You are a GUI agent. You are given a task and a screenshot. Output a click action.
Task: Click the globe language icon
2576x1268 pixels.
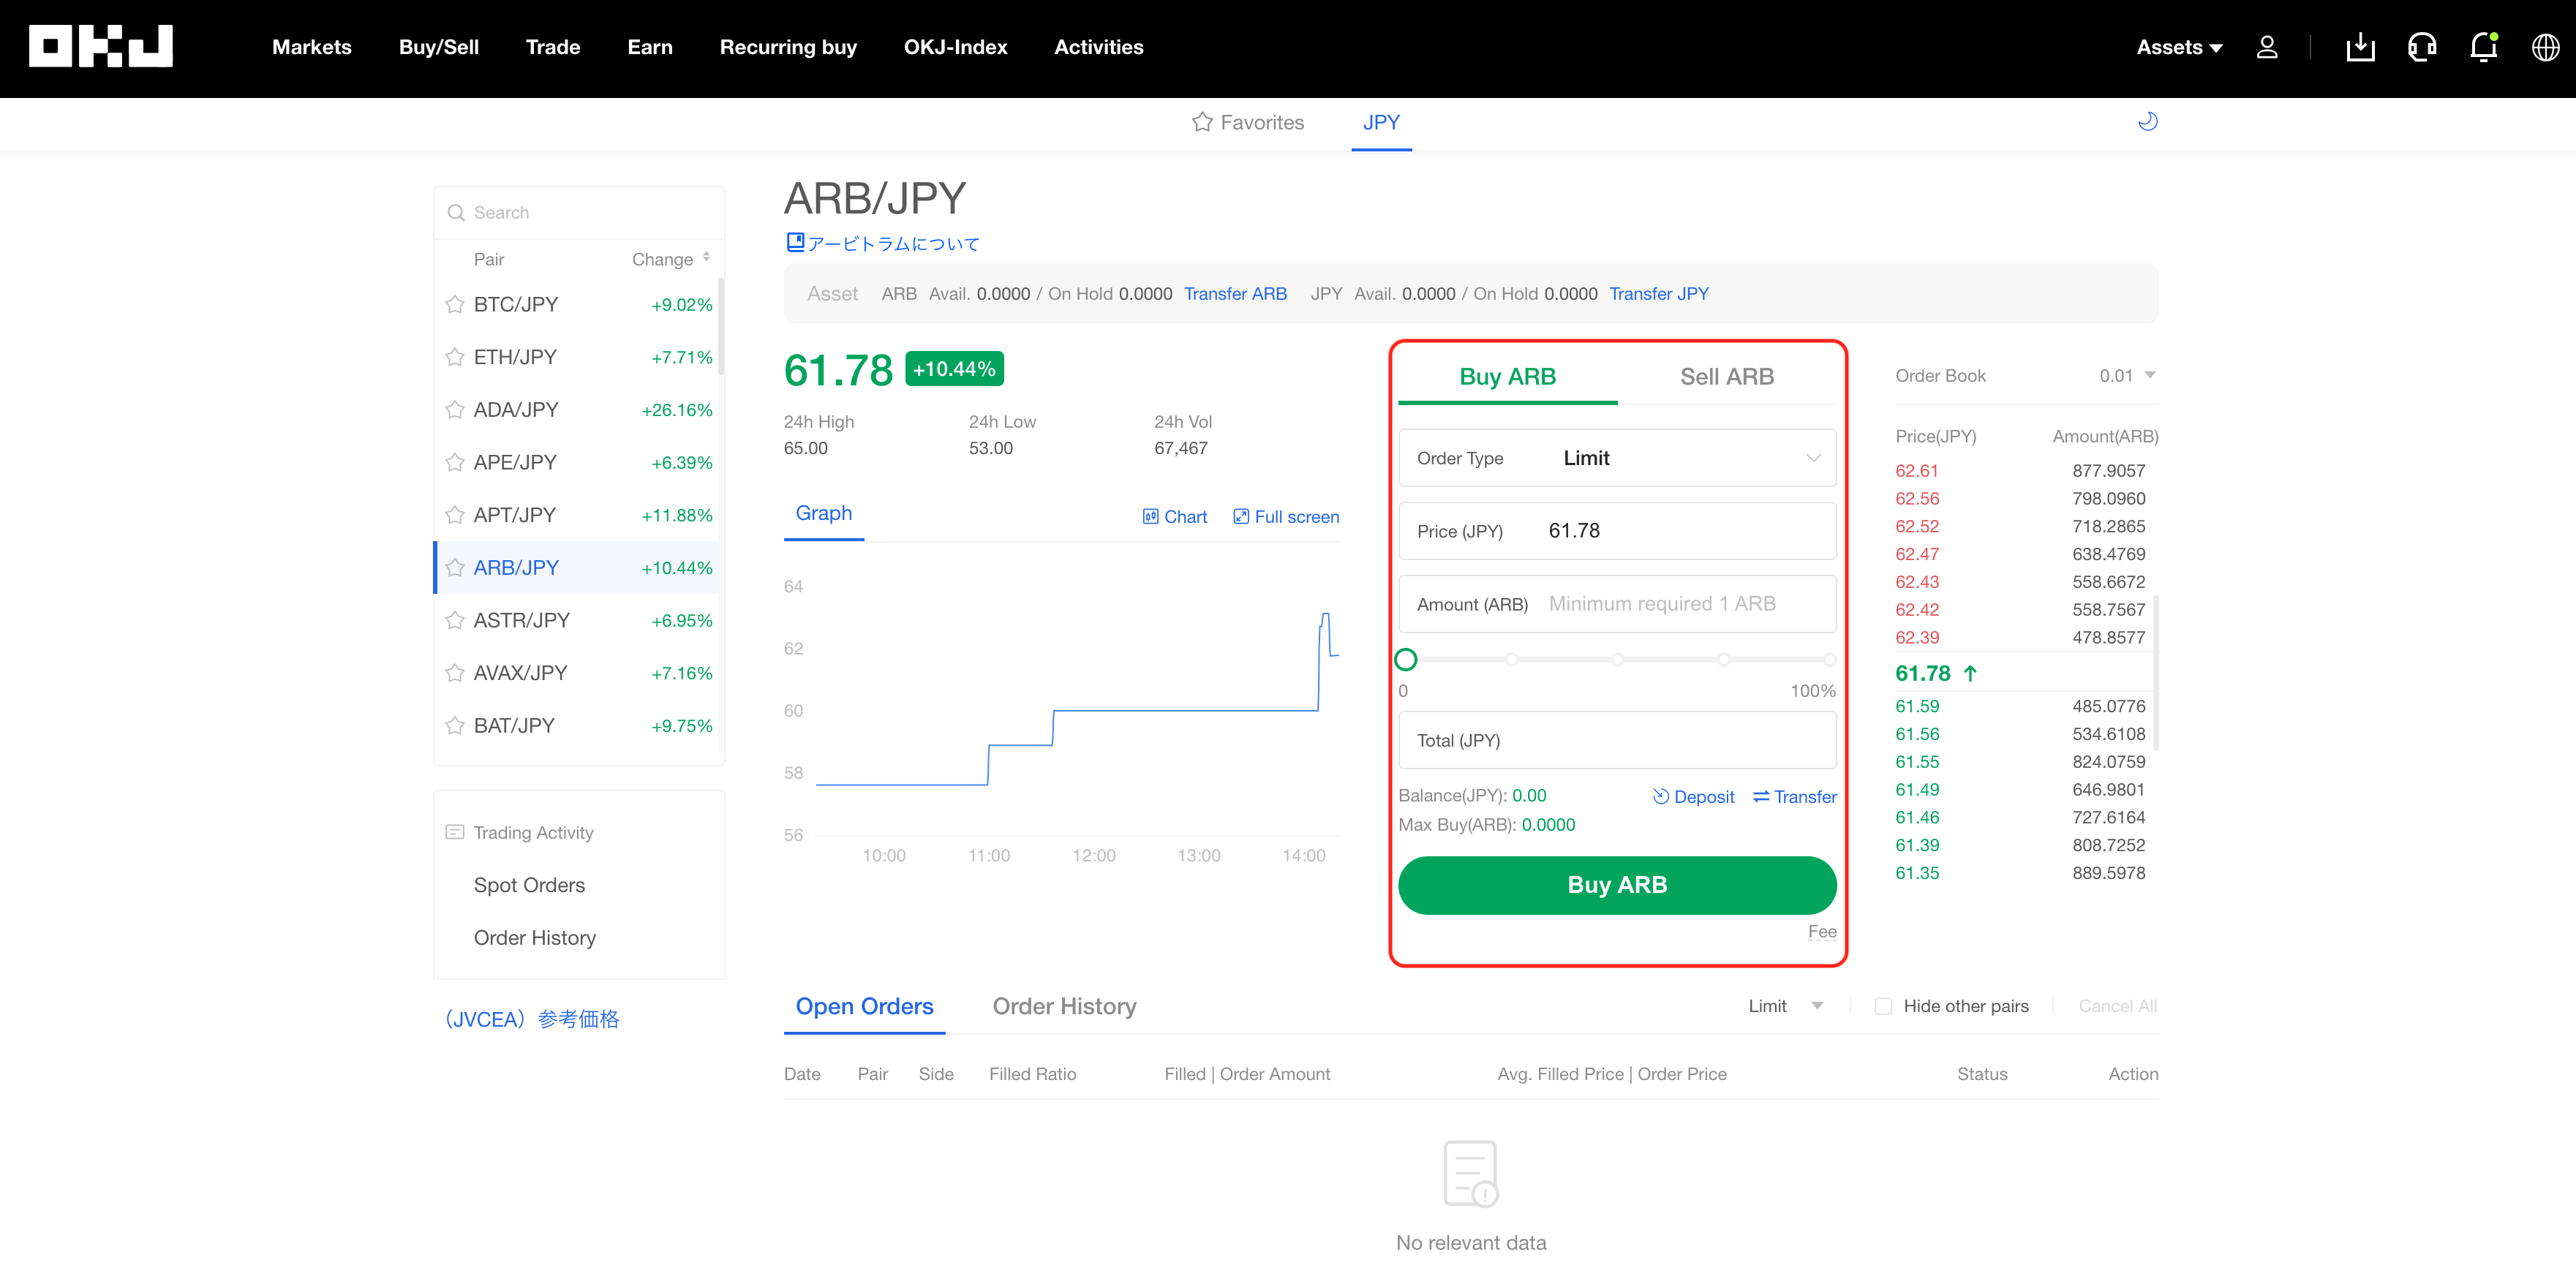click(2545, 47)
